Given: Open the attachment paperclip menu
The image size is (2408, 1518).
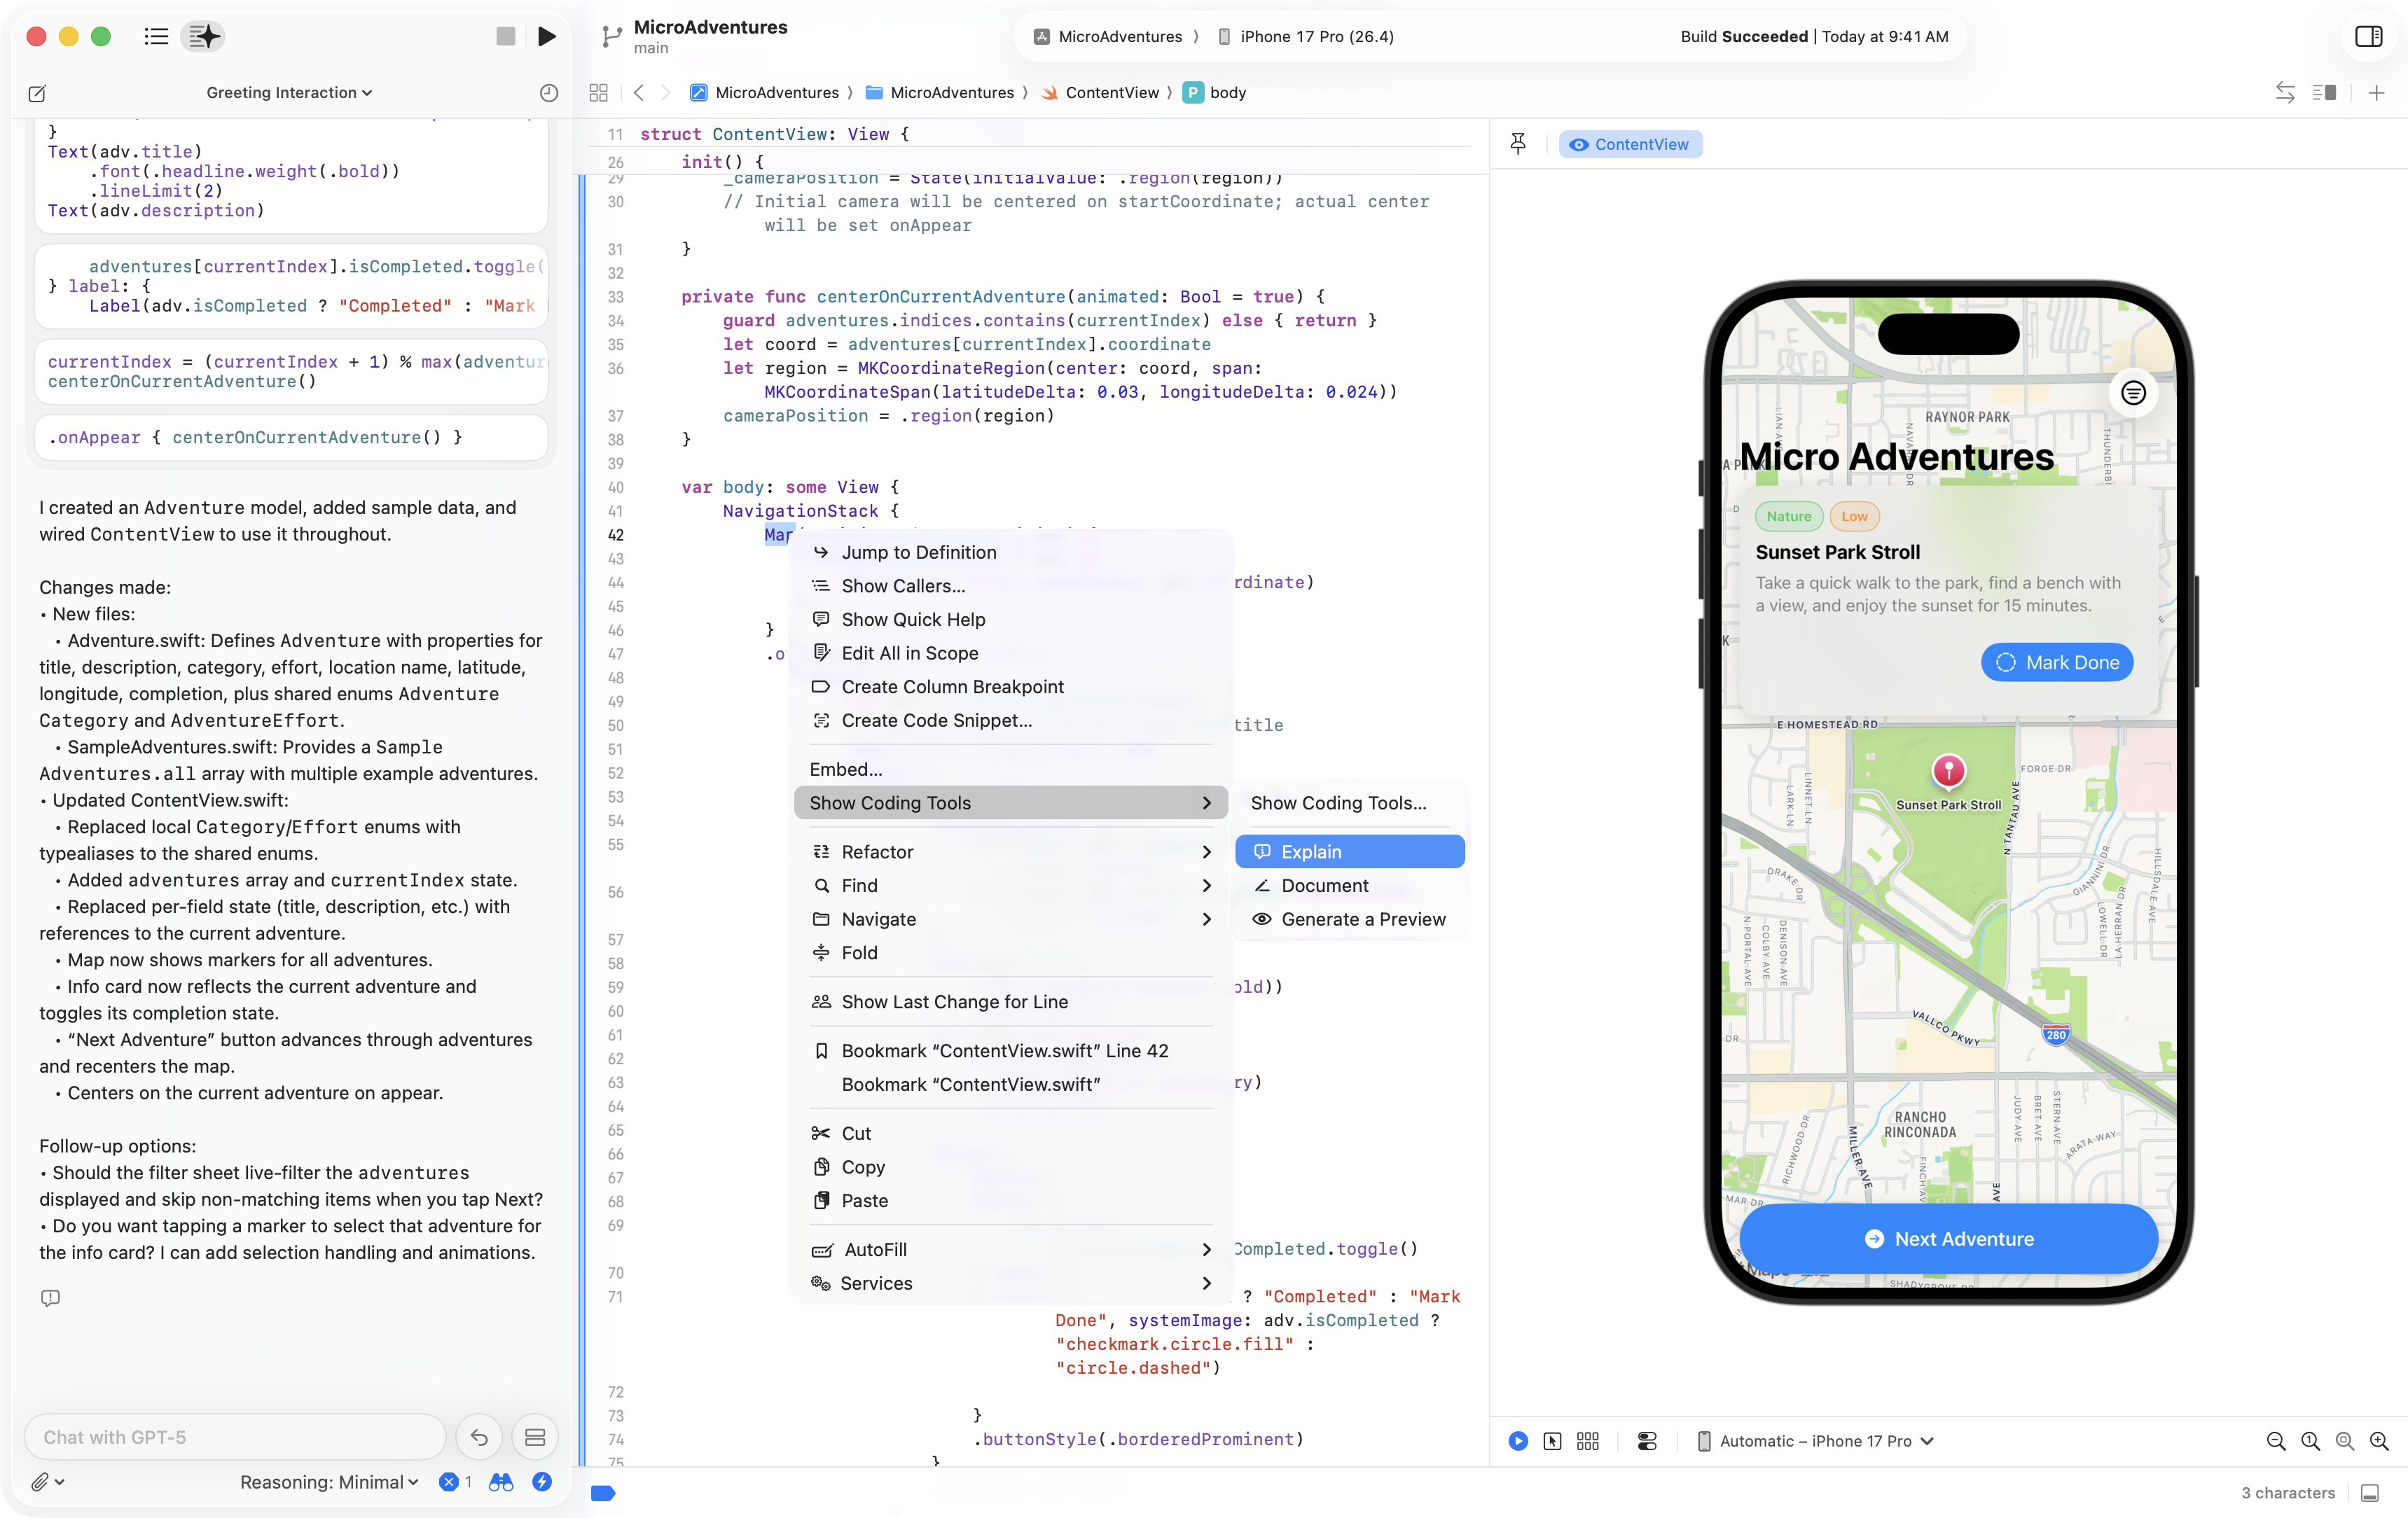Looking at the screenshot, I should 47,1482.
